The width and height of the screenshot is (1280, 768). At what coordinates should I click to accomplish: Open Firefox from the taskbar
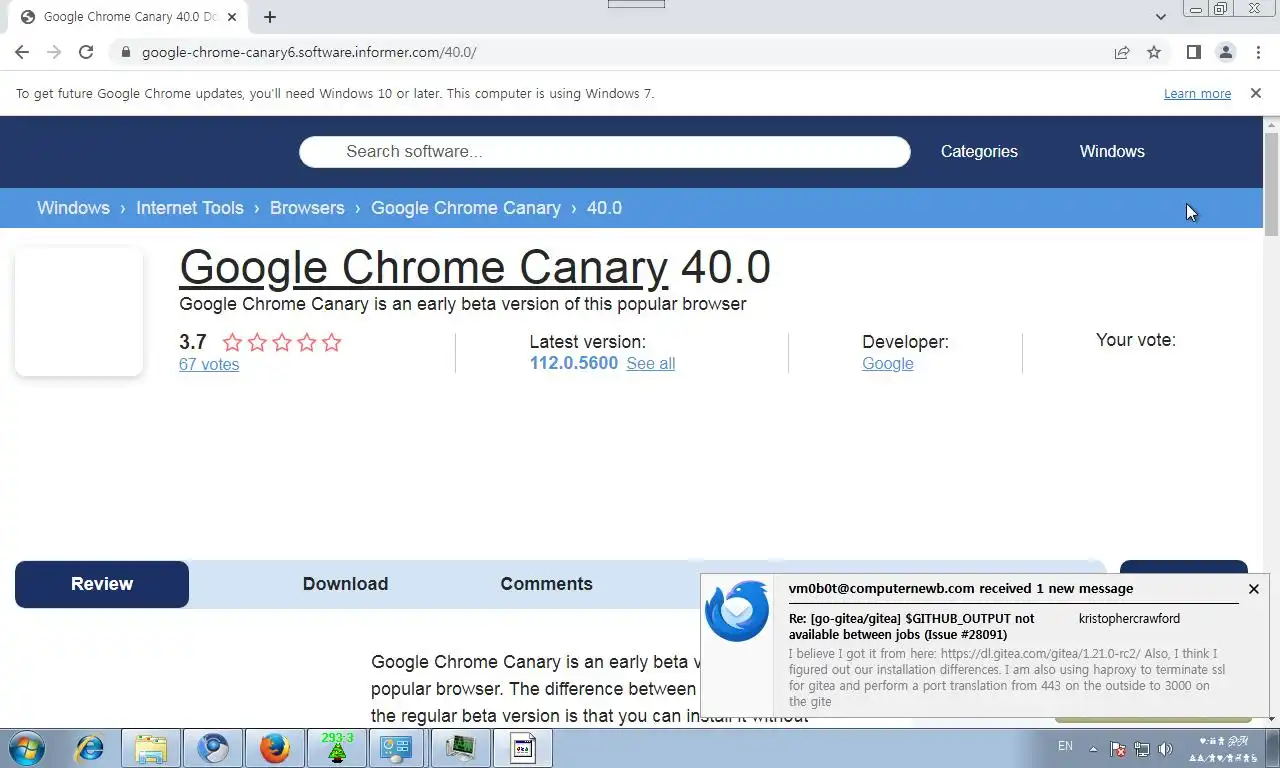click(x=275, y=748)
